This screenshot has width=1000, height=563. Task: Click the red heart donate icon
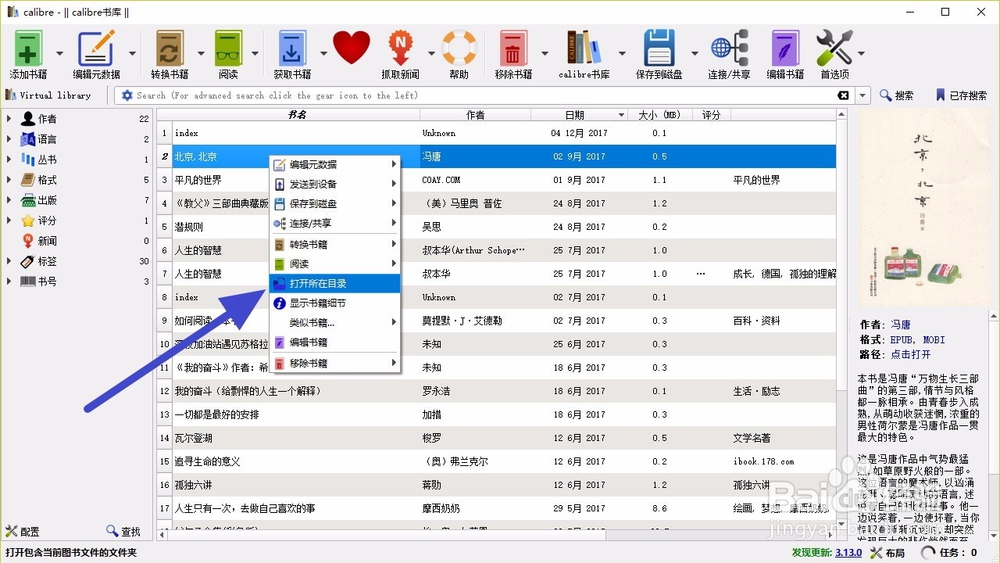pyautogui.click(x=351, y=48)
